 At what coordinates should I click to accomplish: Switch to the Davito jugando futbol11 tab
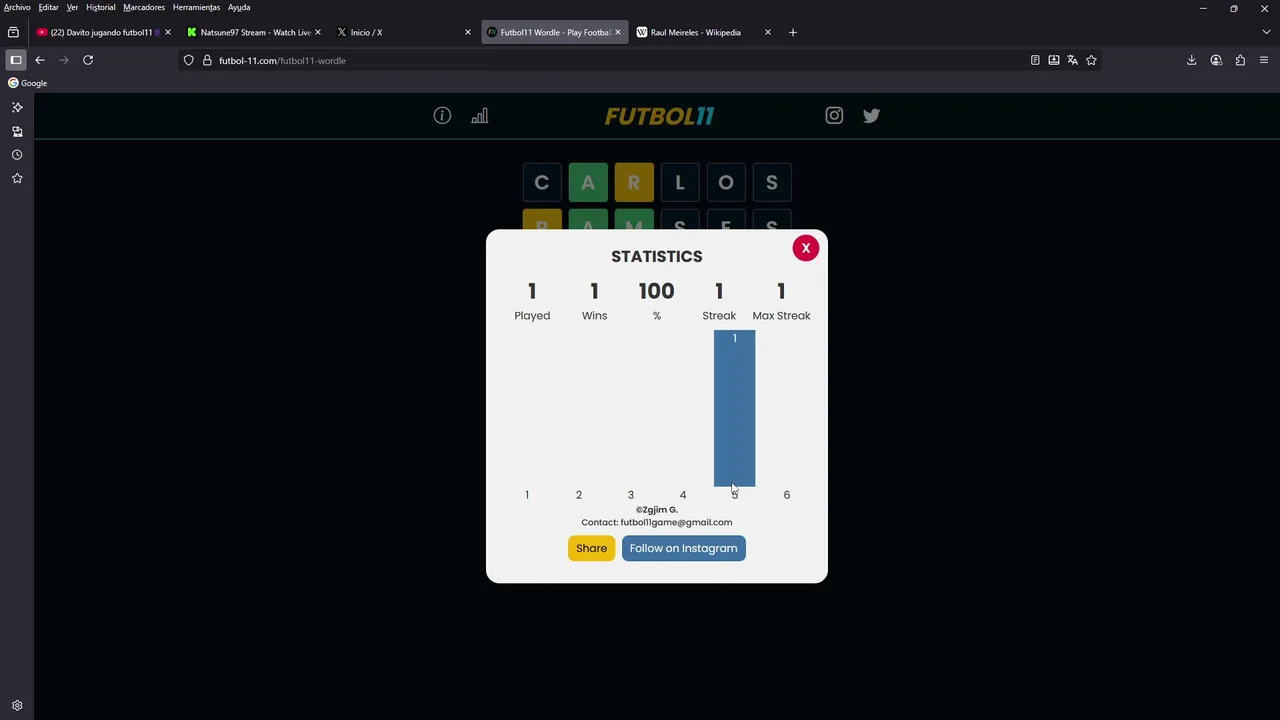coord(104,32)
